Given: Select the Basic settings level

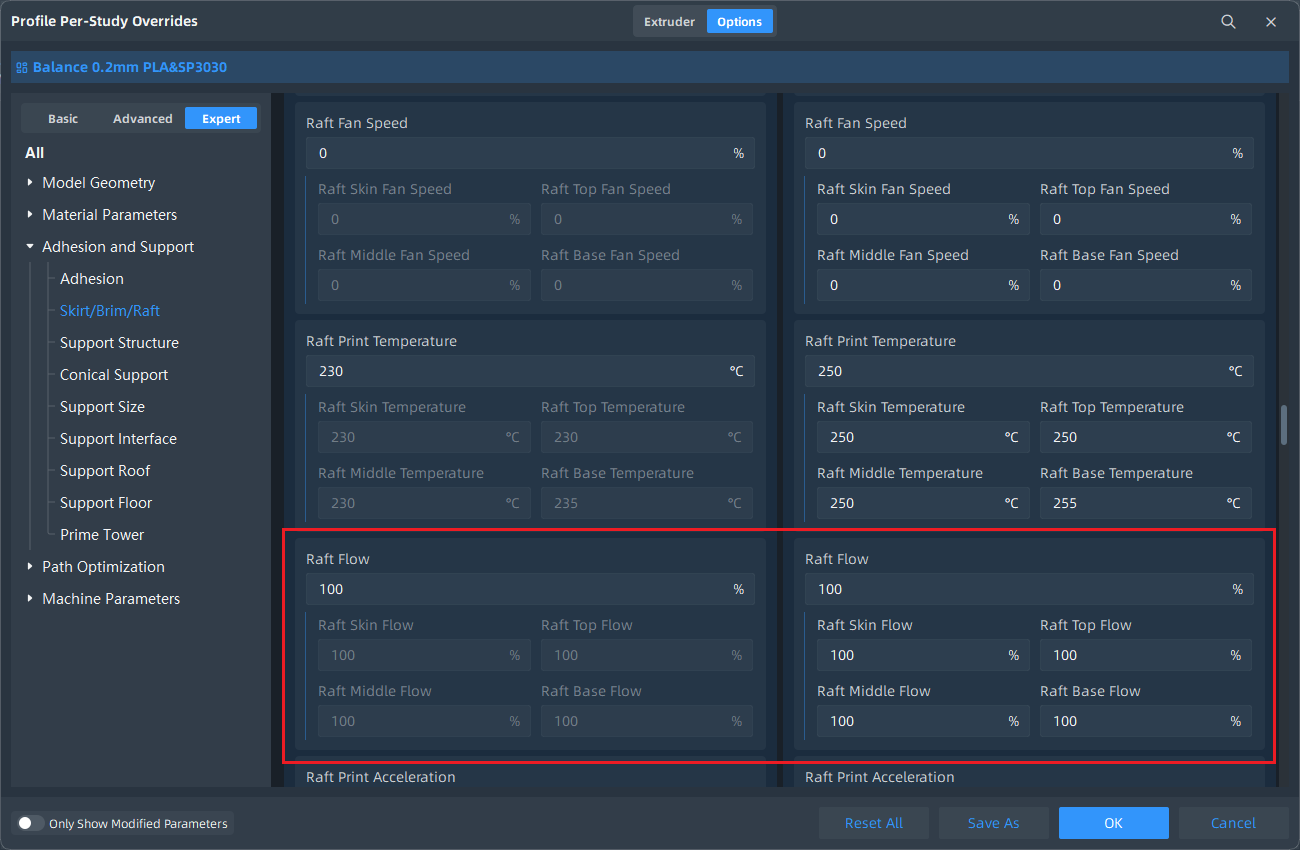Looking at the screenshot, I should point(63,118).
